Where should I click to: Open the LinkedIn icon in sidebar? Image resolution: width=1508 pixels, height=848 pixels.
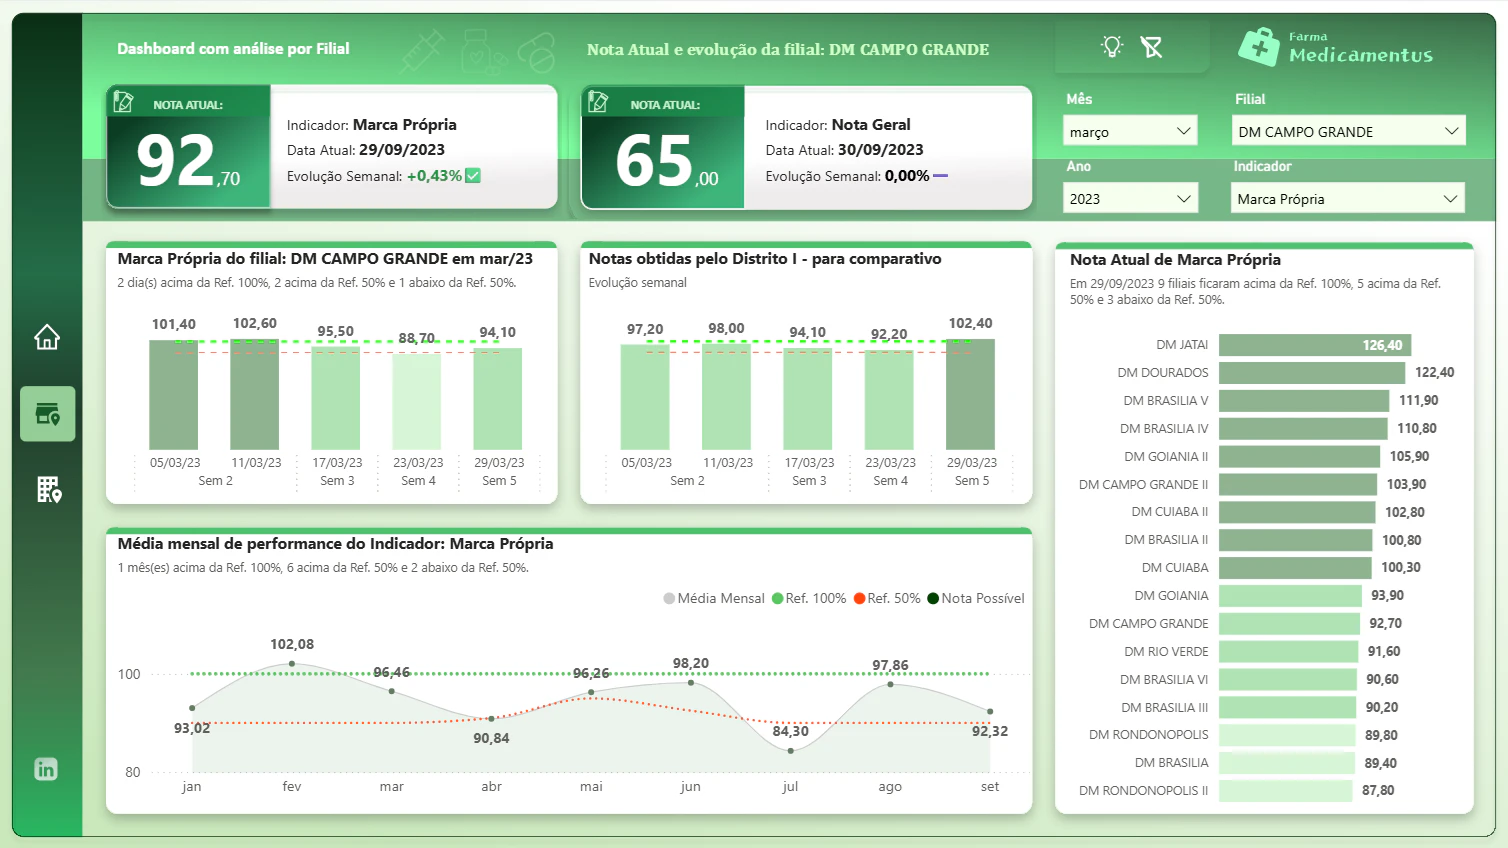pyautogui.click(x=46, y=769)
